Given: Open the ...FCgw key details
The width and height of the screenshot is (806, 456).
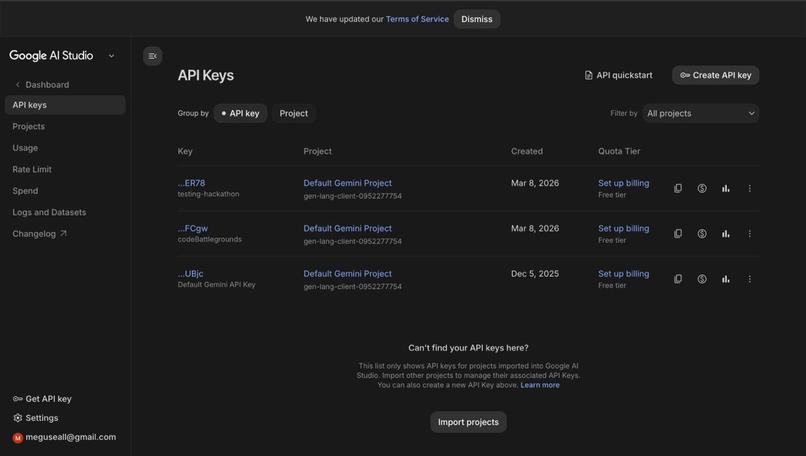Looking at the screenshot, I should pos(193,228).
